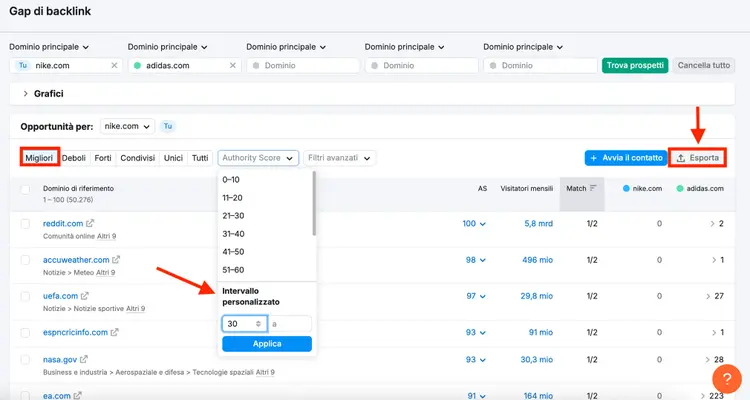Screen dimensions: 750x400
Task: Open external link icon next to reddit.com
Action: coord(90,223)
